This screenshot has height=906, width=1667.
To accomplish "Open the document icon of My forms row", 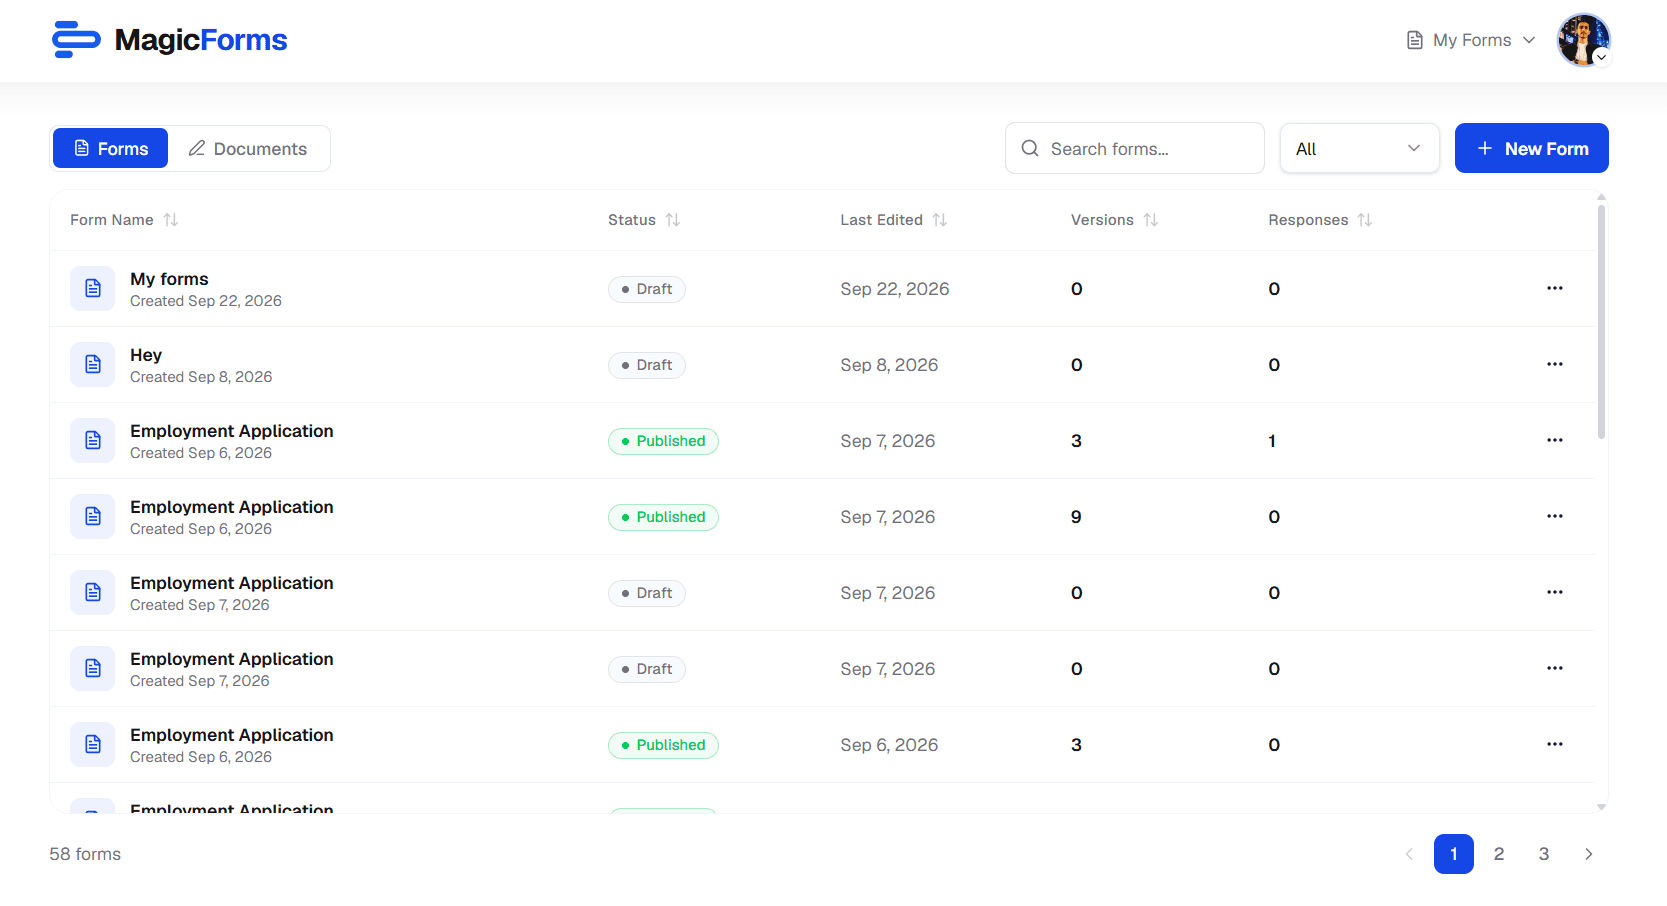I will tap(93, 288).
